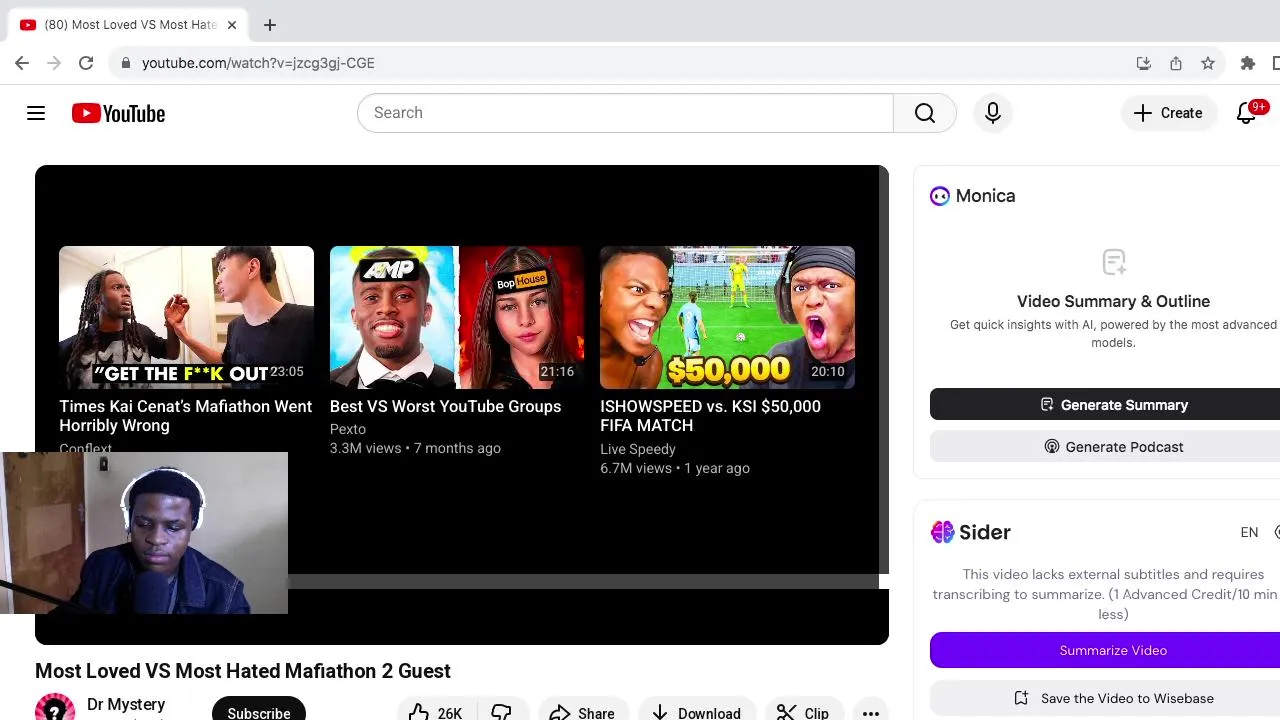The image size is (1280, 720).
Task: Go back with browser back arrow
Action: [x=22, y=63]
